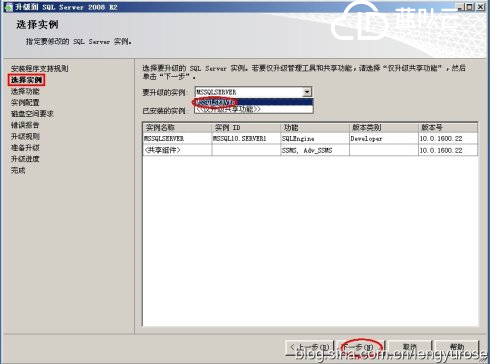Open the instance-to-upgrade dropdown arrow

coord(307,92)
